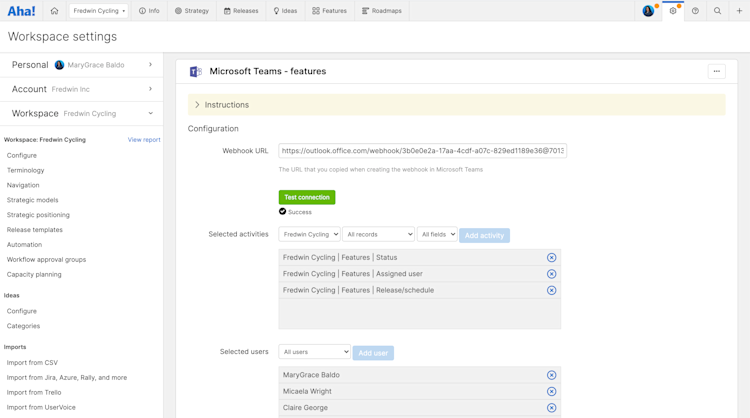
Task: Open the settings gear icon
Action: [673, 11]
